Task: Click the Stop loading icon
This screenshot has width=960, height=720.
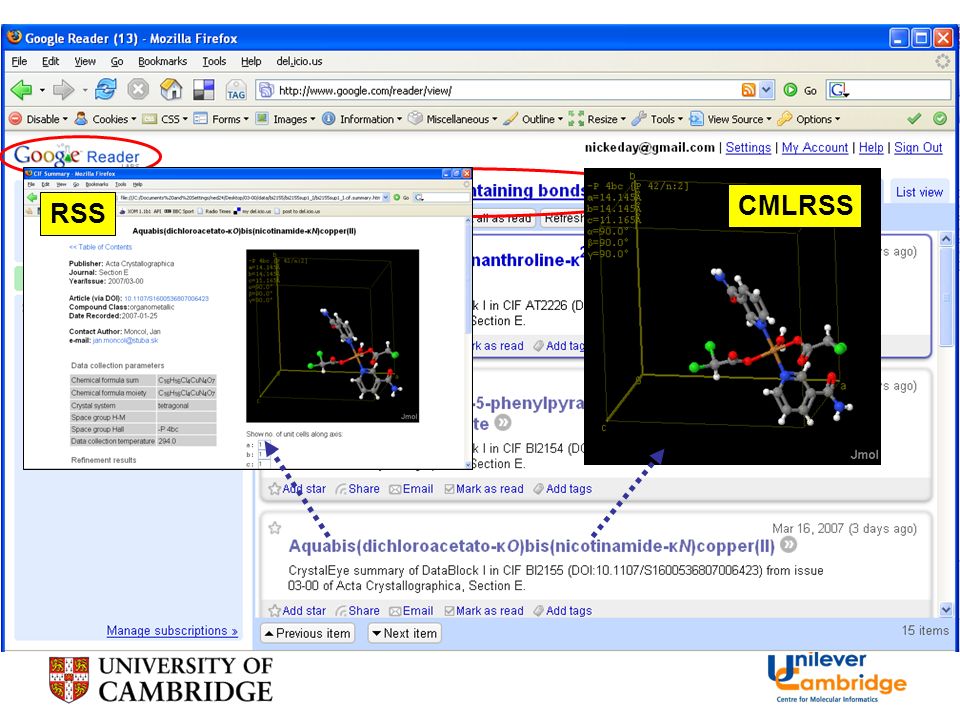Action: tap(138, 89)
